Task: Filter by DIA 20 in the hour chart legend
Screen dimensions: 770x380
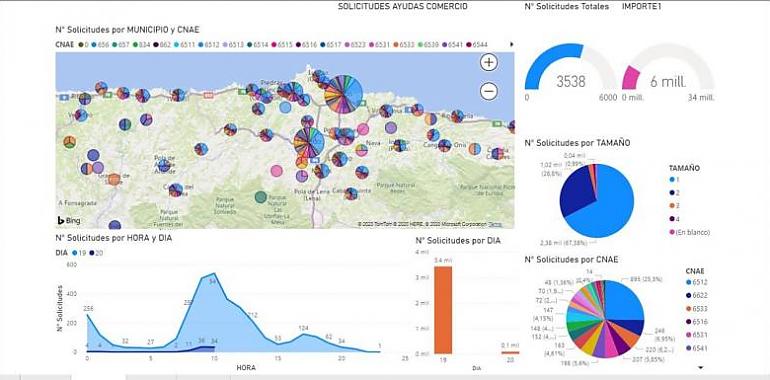Action: 96,253
